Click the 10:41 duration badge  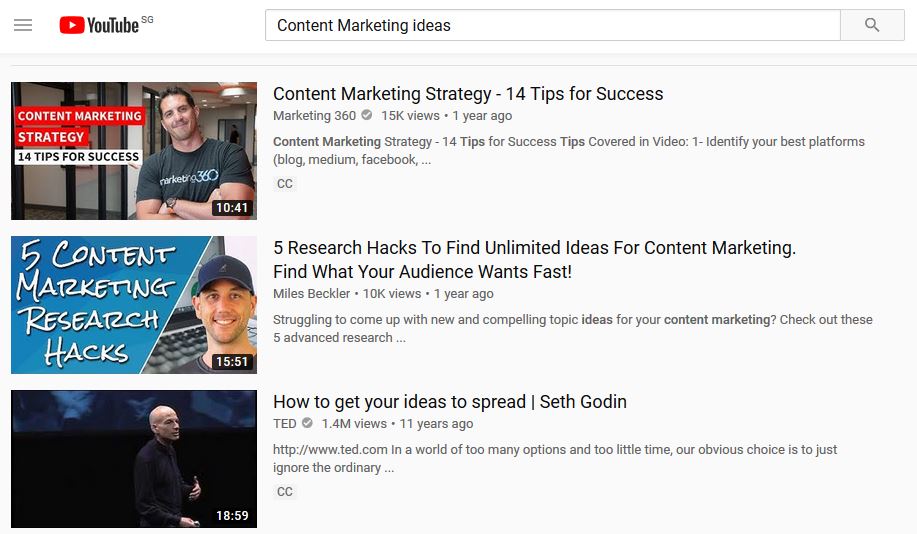point(232,208)
